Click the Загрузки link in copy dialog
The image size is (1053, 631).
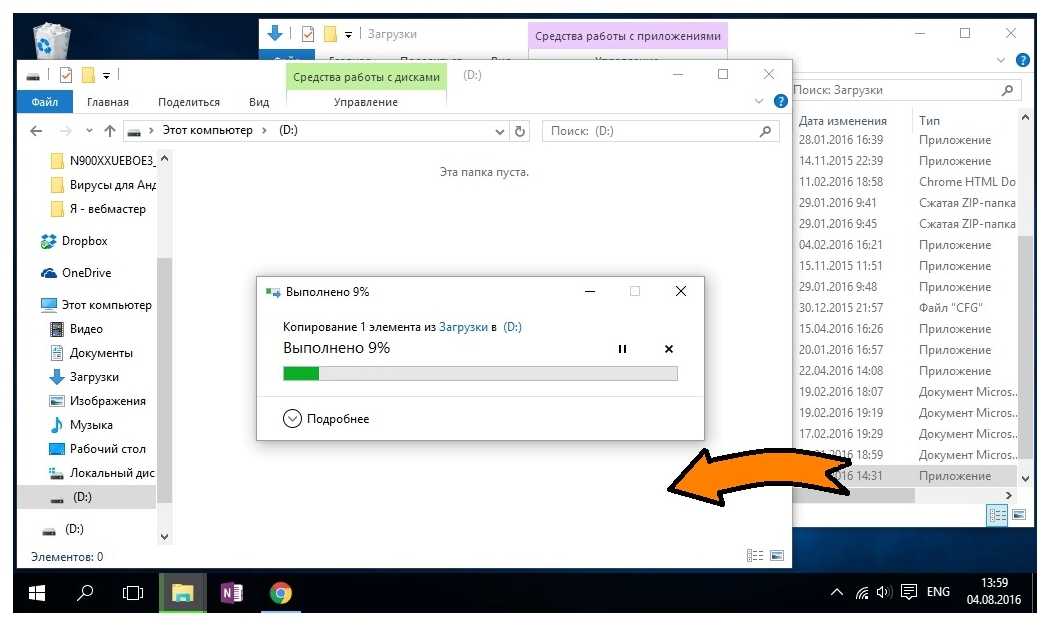463,327
